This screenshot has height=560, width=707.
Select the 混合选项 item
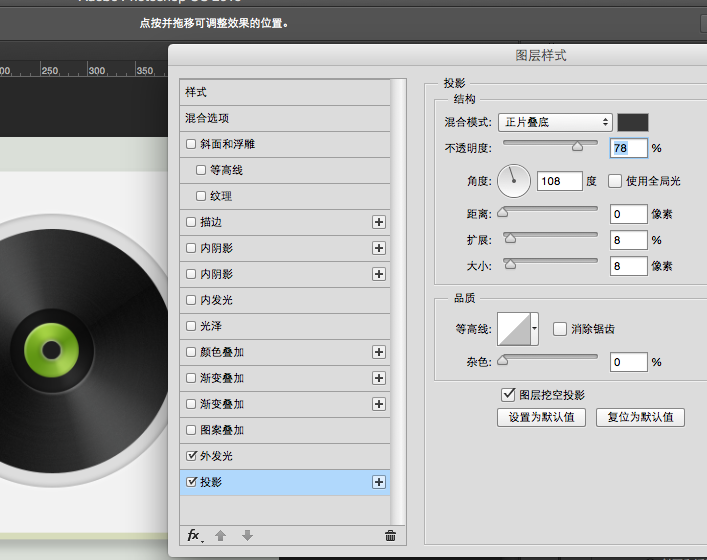click(285, 118)
